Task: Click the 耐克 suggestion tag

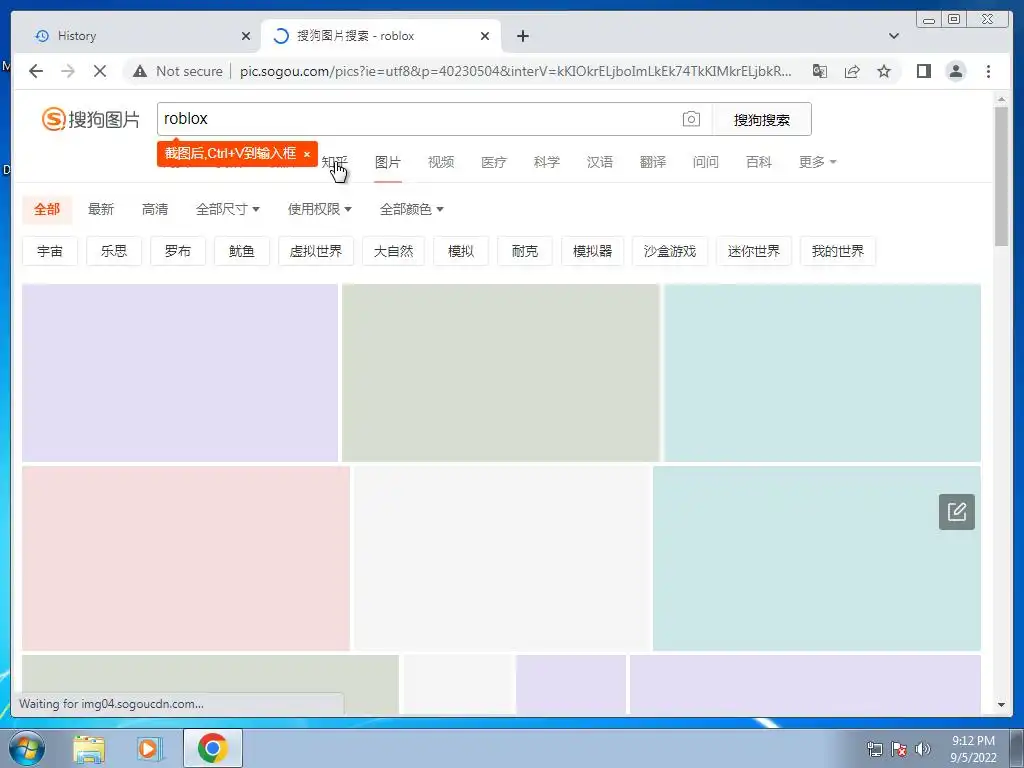Action: pyautogui.click(x=525, y=251)
